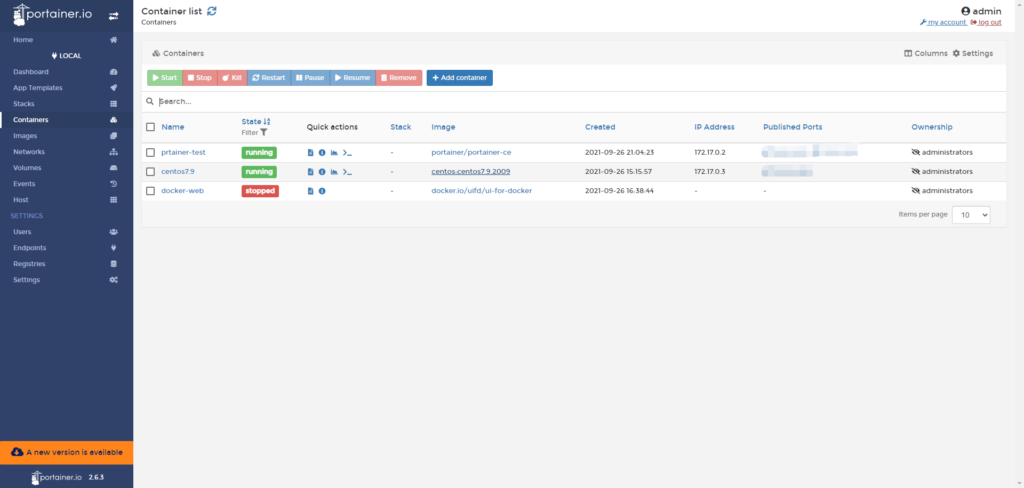Click the Restart button
The image size is (1024, 488).
[268, 78]
